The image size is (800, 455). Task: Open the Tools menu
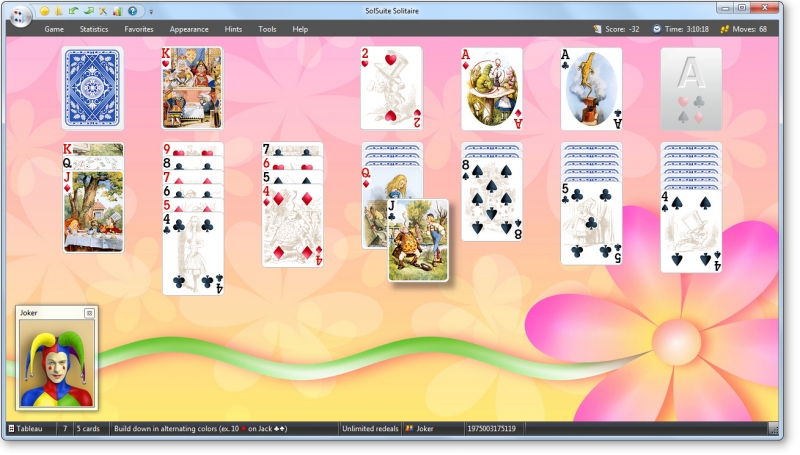(267, 29)
